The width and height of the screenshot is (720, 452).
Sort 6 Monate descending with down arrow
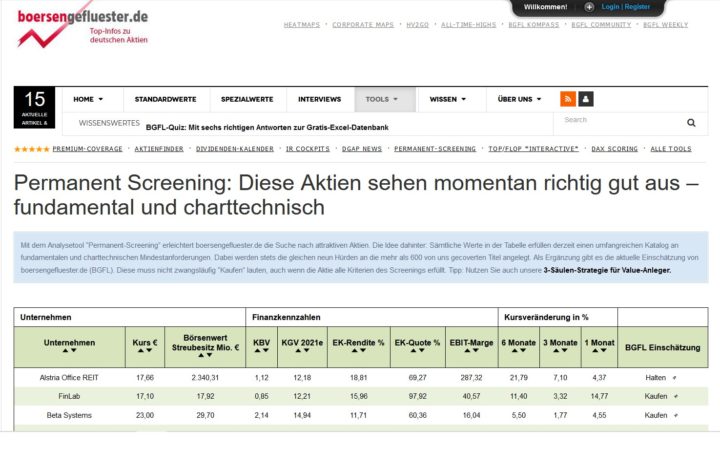click(523, 350)
